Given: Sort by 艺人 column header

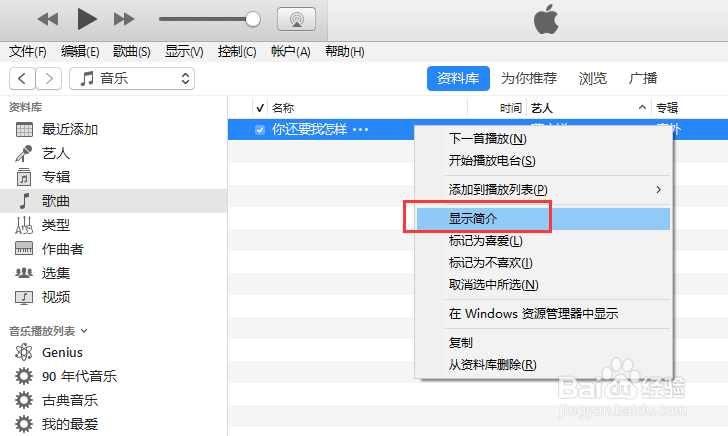Looking at the screenshot, I should coord(542,108).
